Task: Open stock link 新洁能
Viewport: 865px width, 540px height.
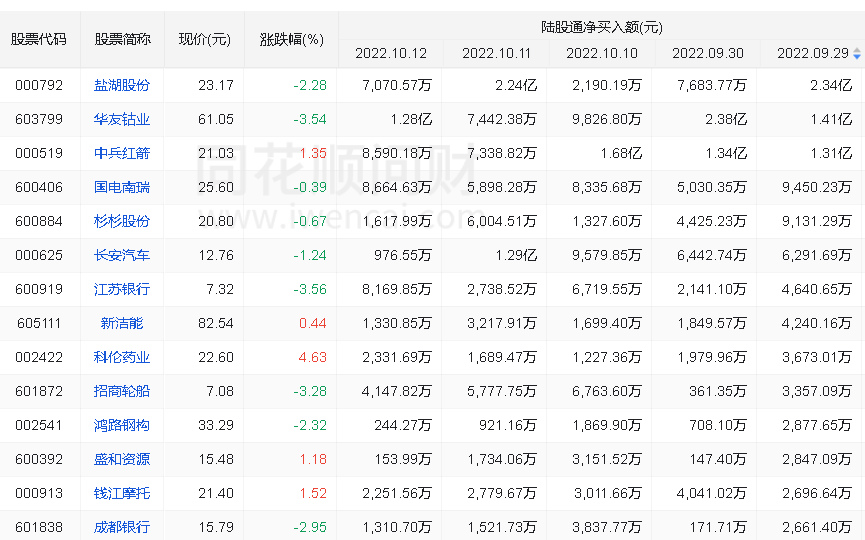Action: tap(122, 323)
